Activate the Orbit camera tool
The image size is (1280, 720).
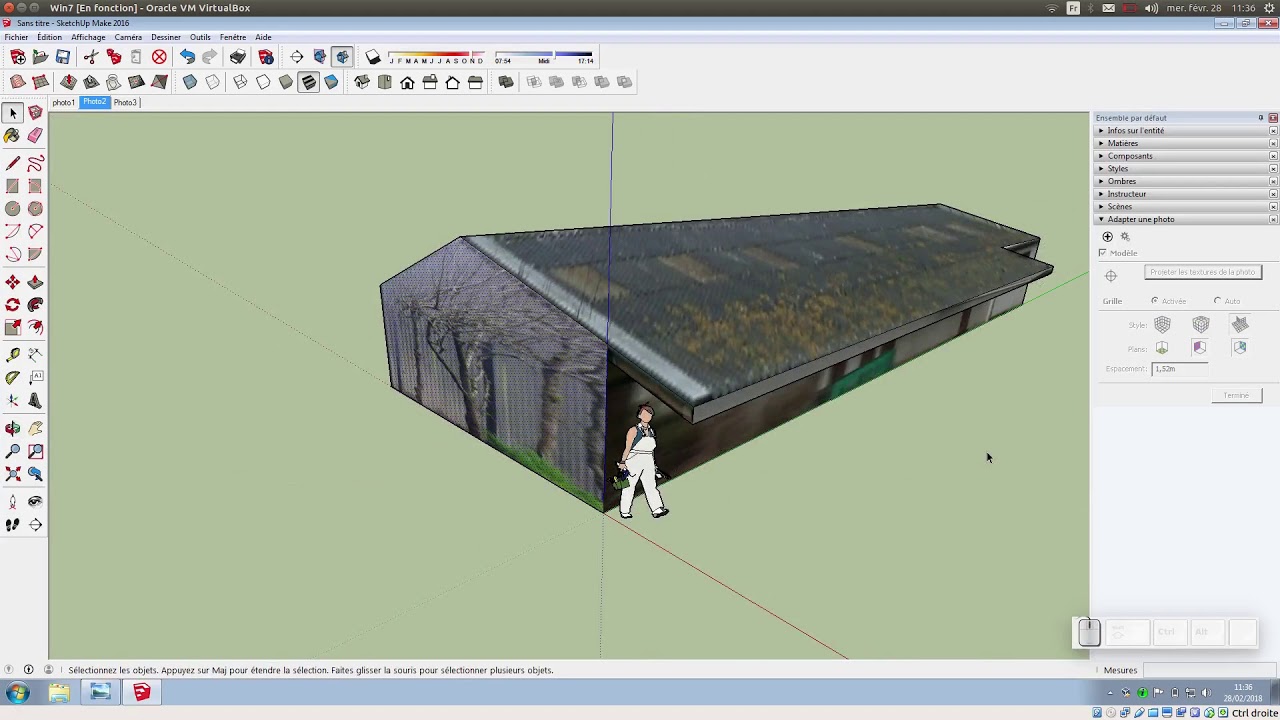tap(12, 428)
